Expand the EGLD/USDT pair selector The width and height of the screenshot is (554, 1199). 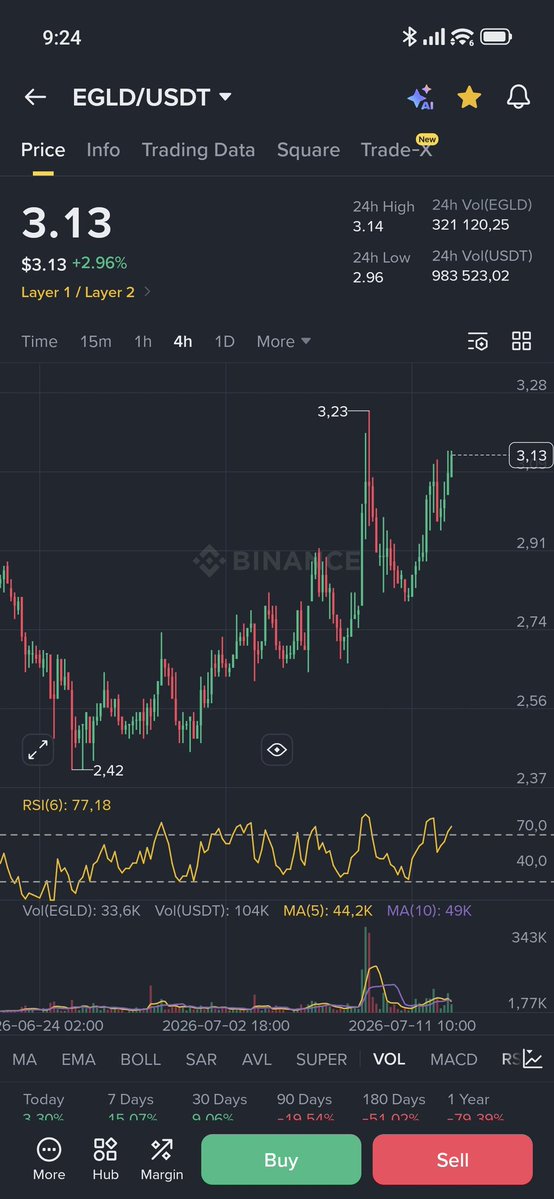152,97
